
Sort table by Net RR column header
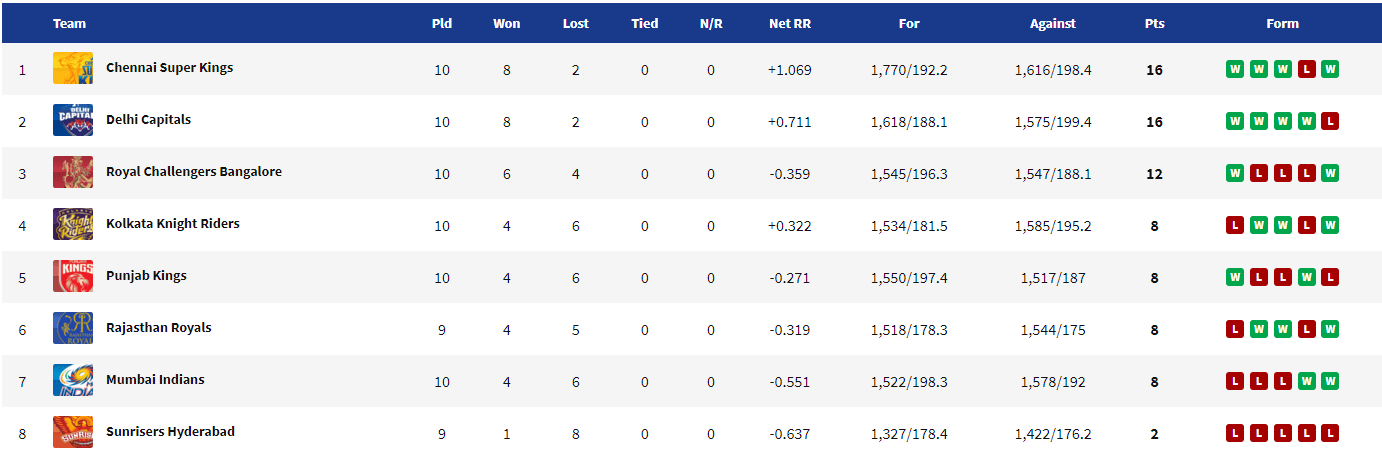(790, 24)
